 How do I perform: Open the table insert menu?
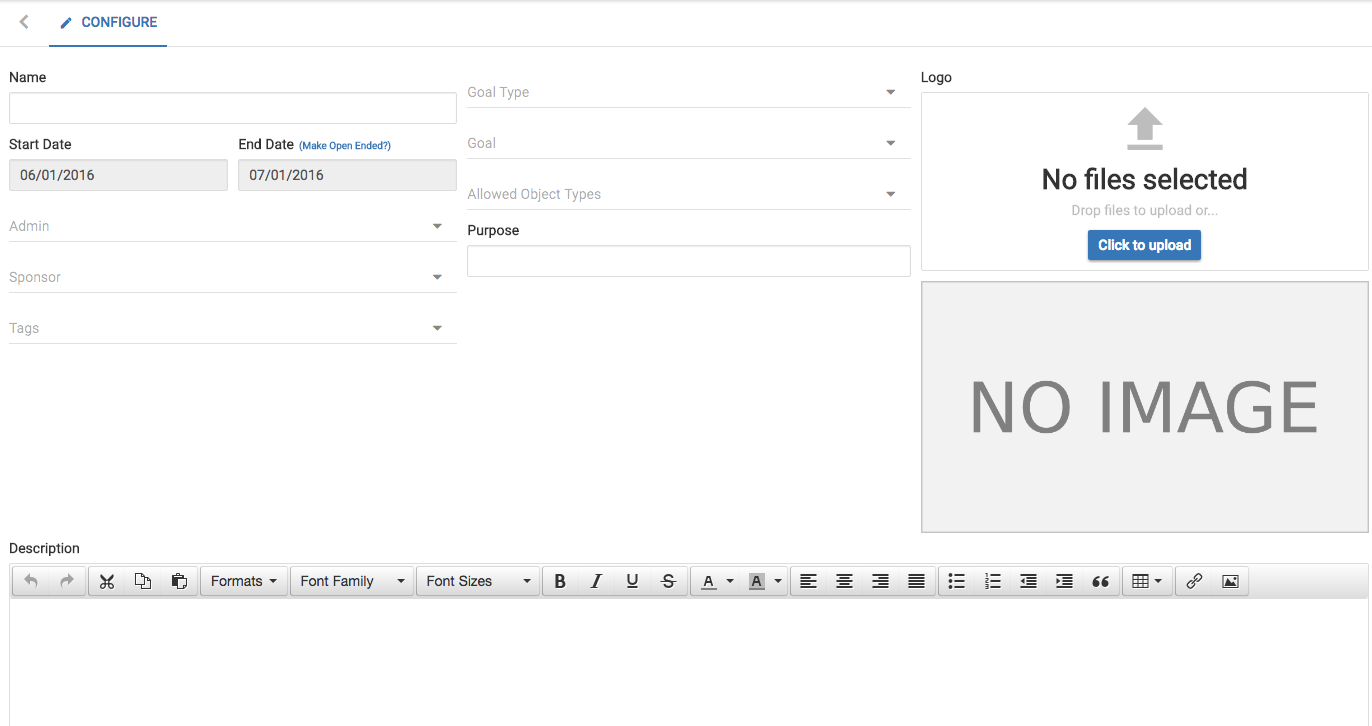[1146, 581]
